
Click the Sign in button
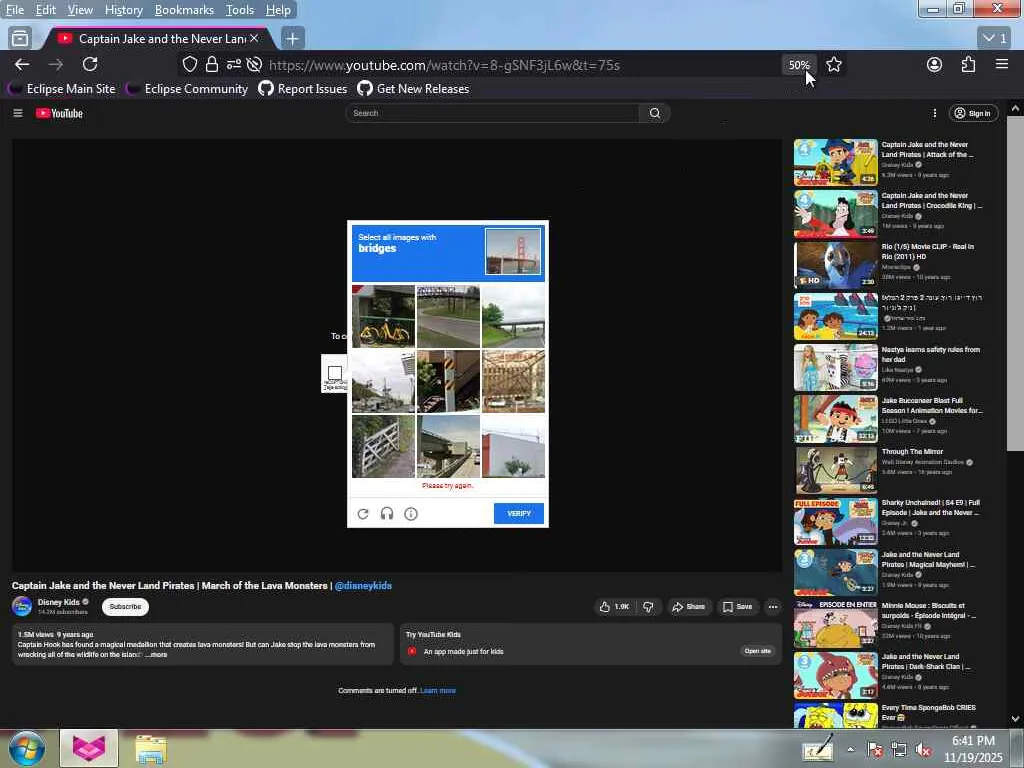(x=973, y=113)
